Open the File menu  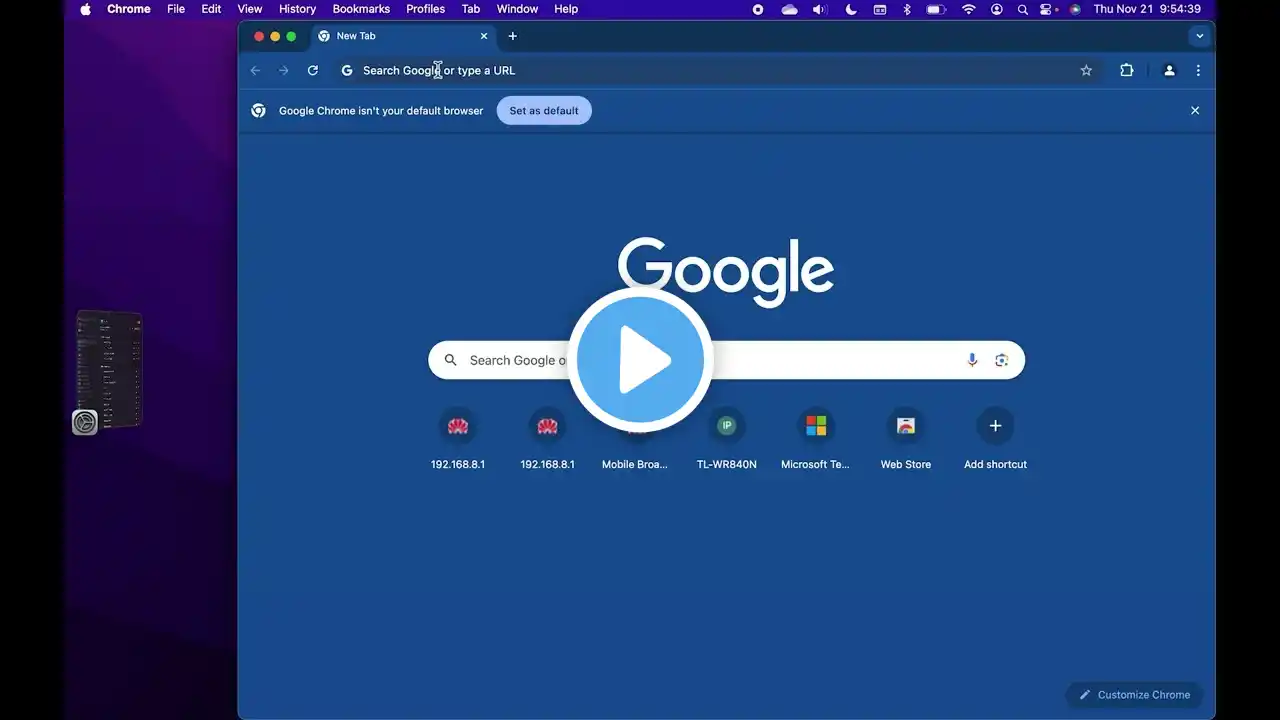coord(176,9)
